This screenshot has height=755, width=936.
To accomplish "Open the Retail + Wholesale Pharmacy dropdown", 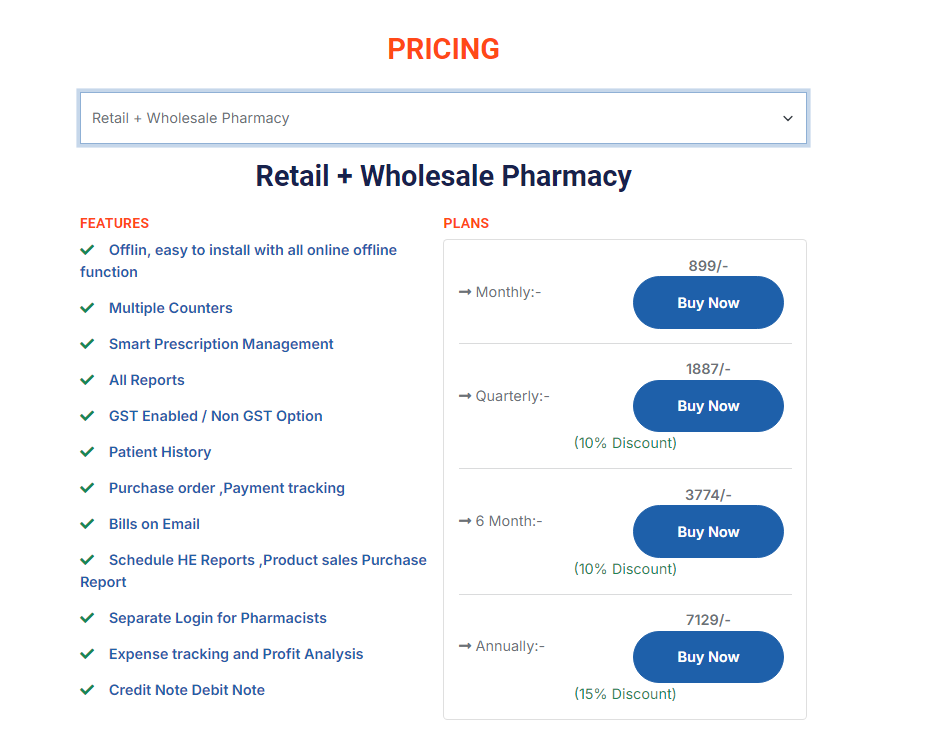I will pyautogui.click(x=443, y=118).
